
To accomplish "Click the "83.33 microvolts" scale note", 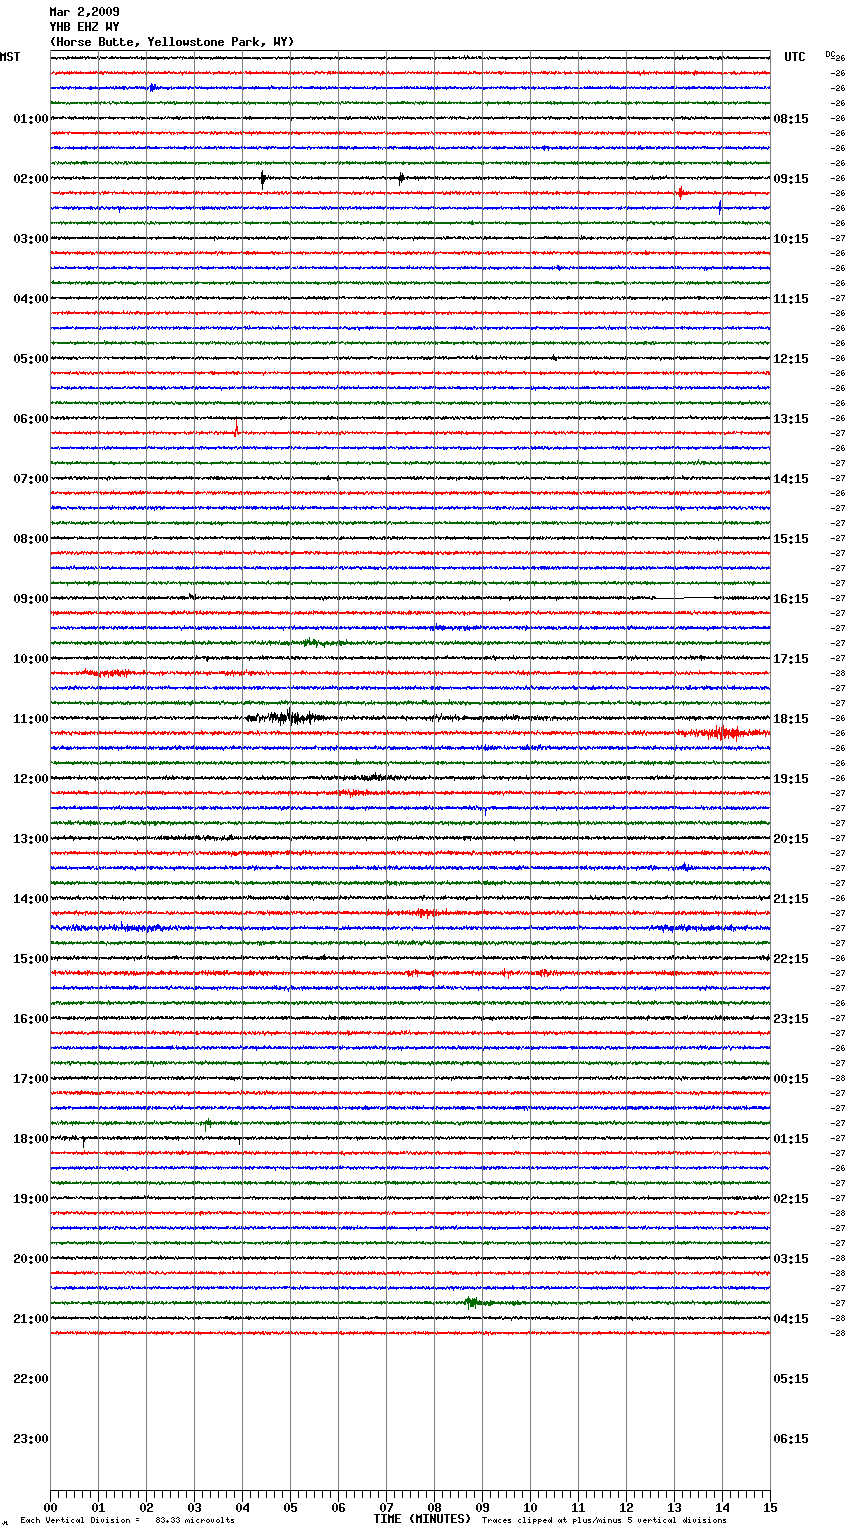I will click(x=195, y=1521).
